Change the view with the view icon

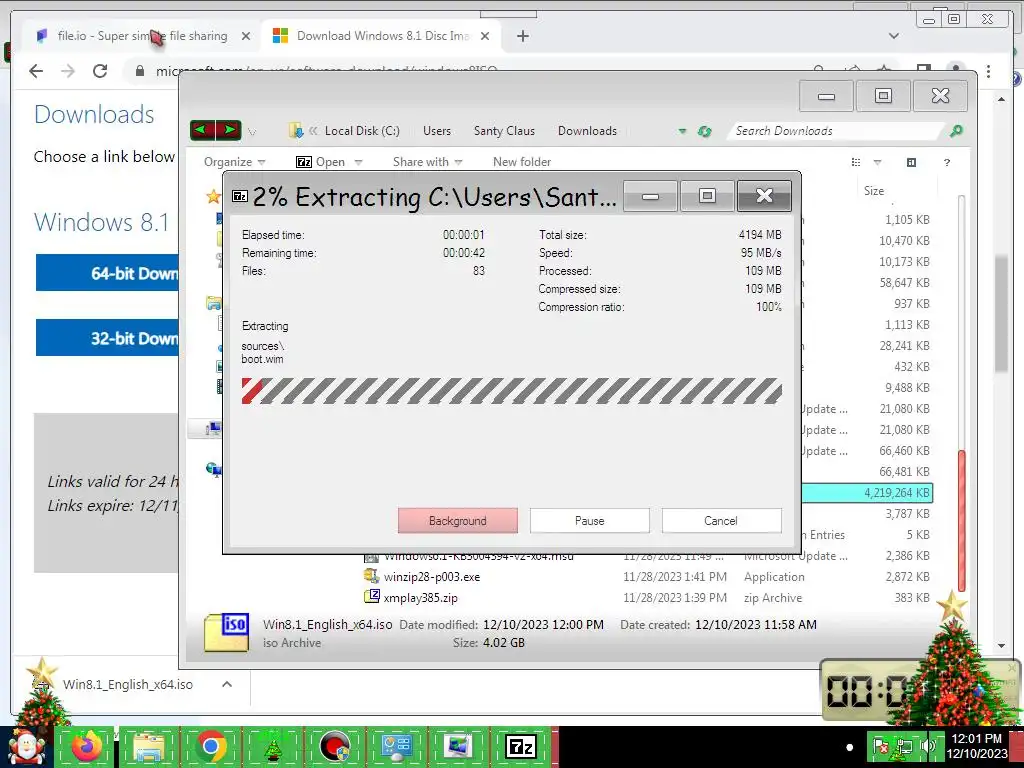(x=856, y=162)
